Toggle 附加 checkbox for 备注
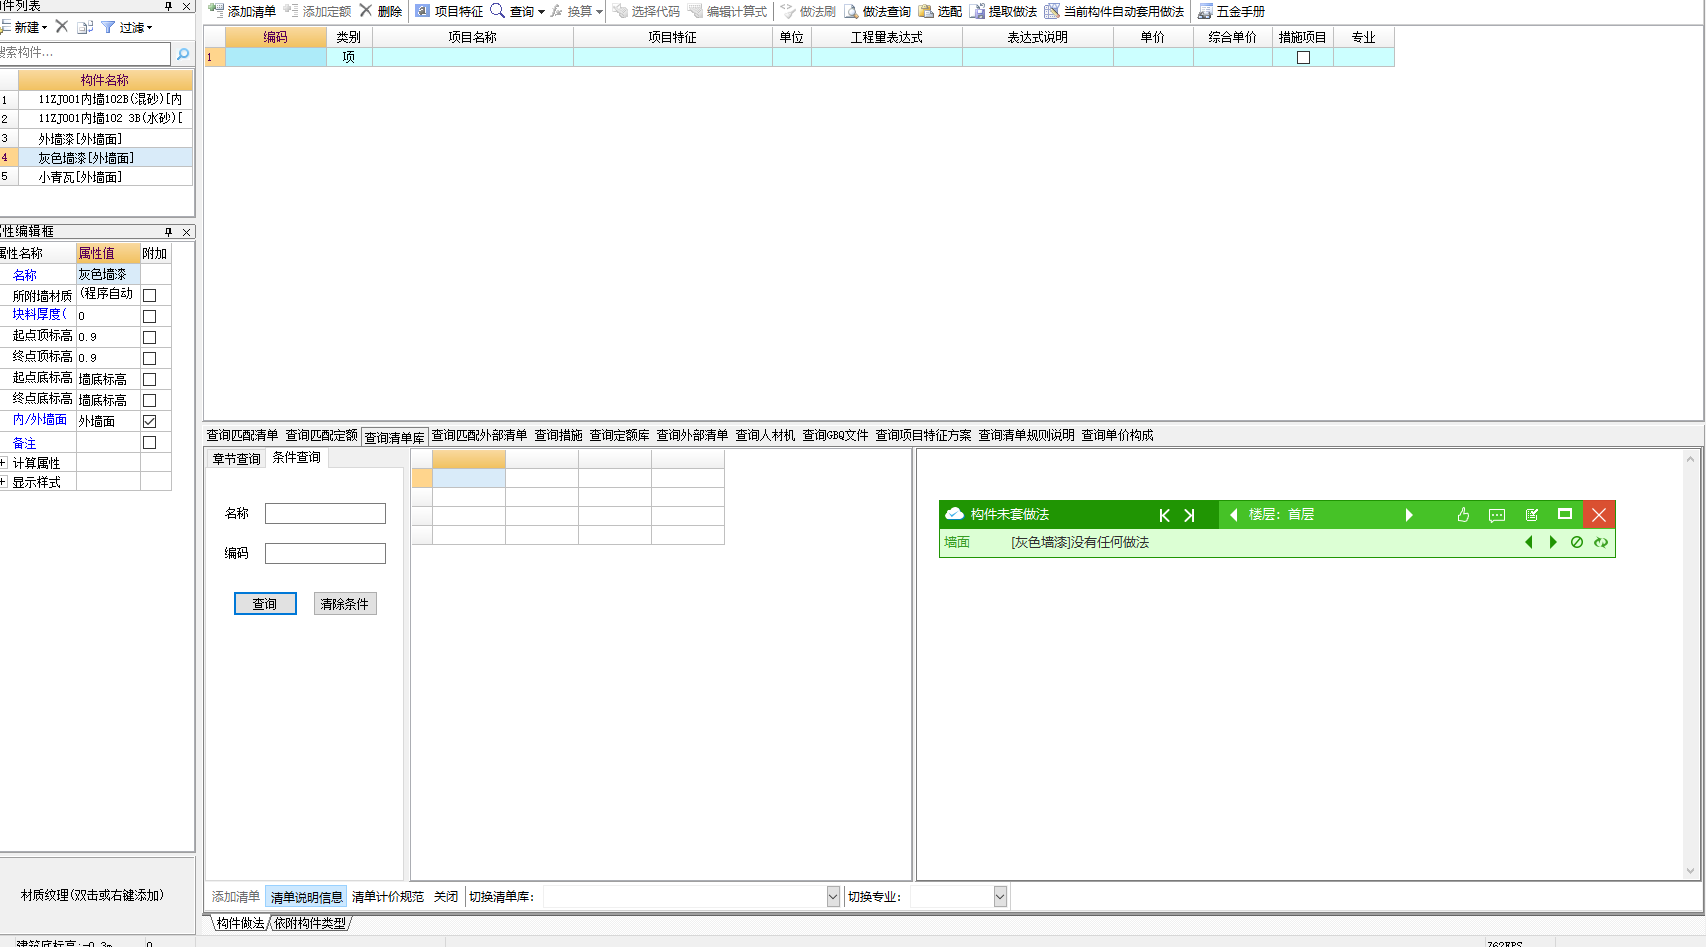This screenshot has height=947, width=1706. tap(149, 442)
